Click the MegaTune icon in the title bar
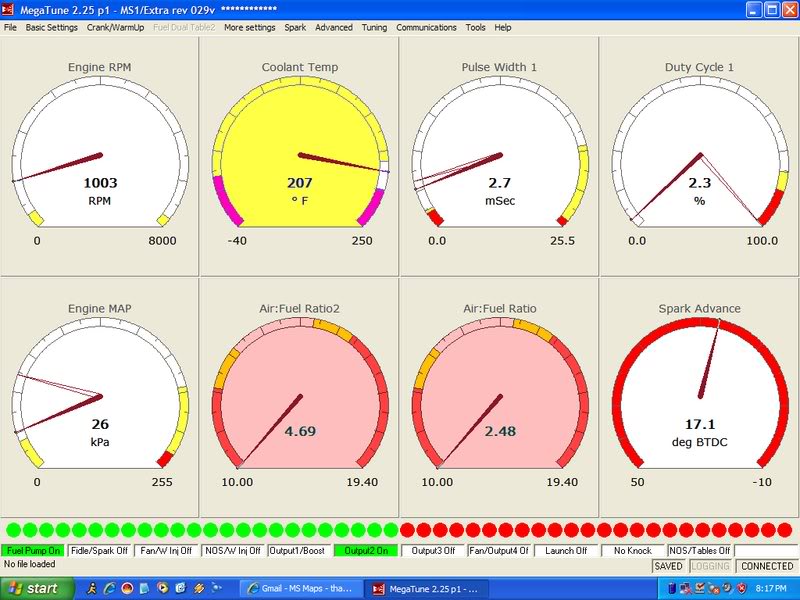This screenshot has height=600, width=800. (8, 10)
